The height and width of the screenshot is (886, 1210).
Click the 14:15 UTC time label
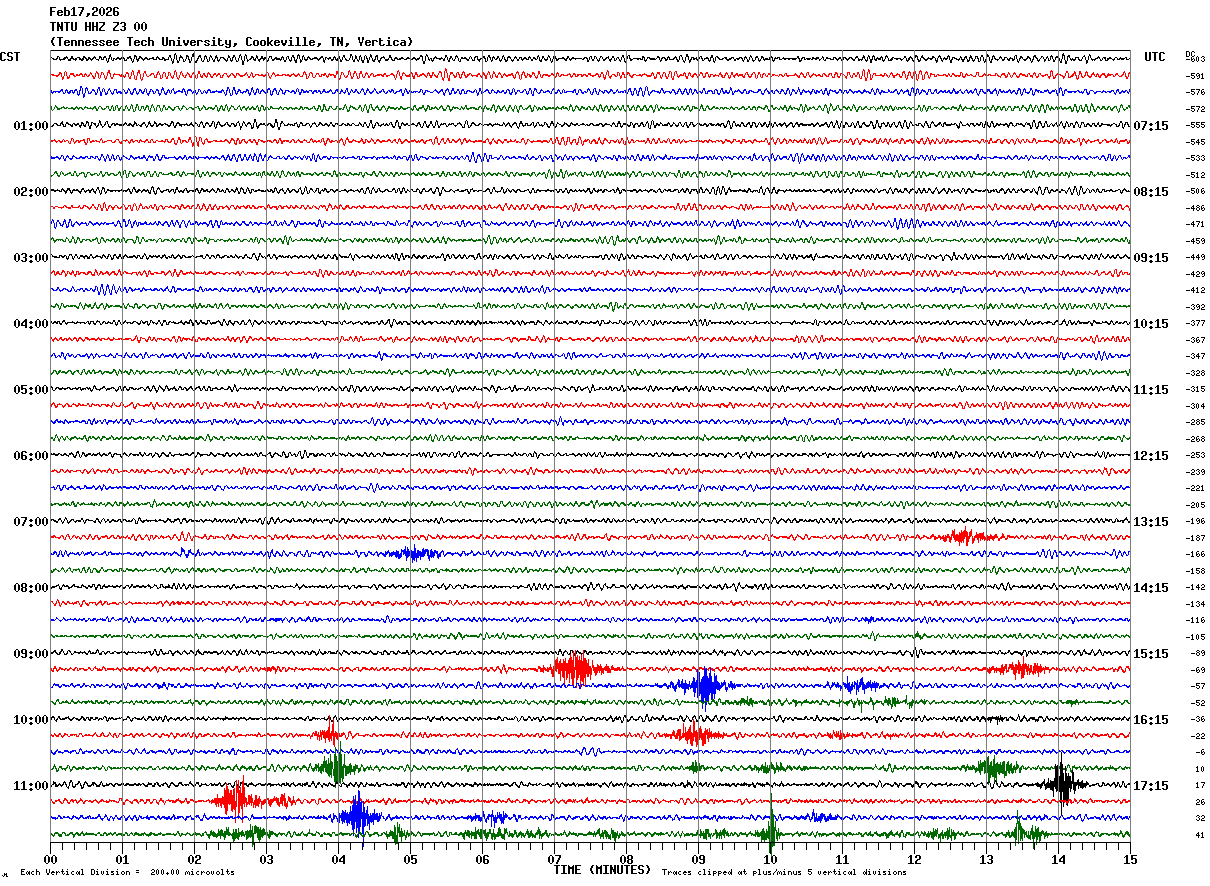[x=1151, y=588]
